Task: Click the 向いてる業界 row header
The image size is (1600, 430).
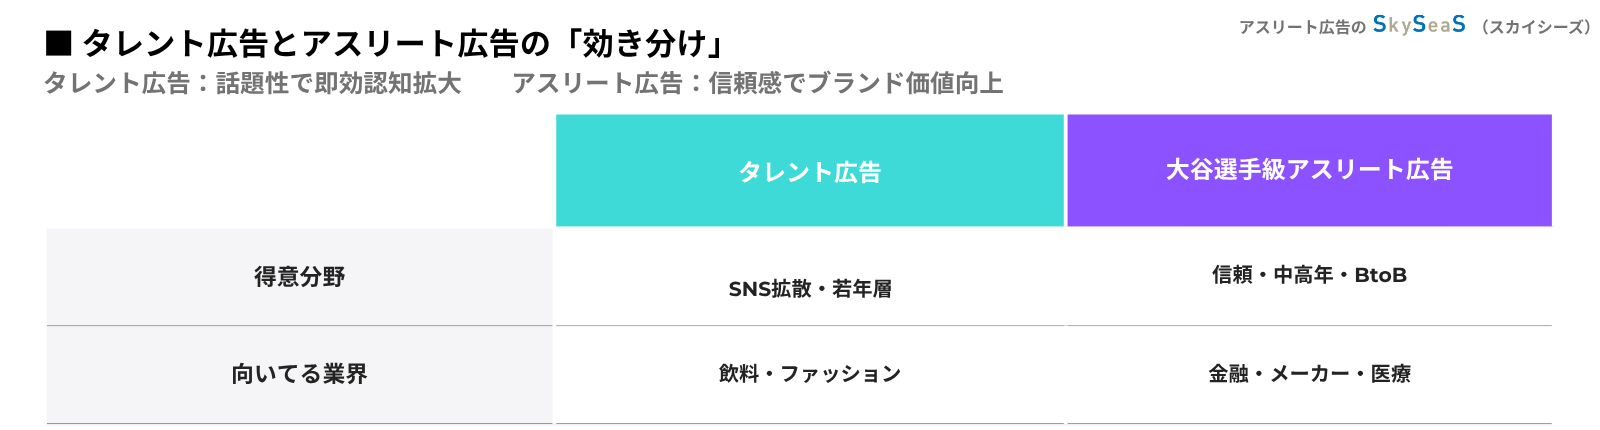Action: 299,374
